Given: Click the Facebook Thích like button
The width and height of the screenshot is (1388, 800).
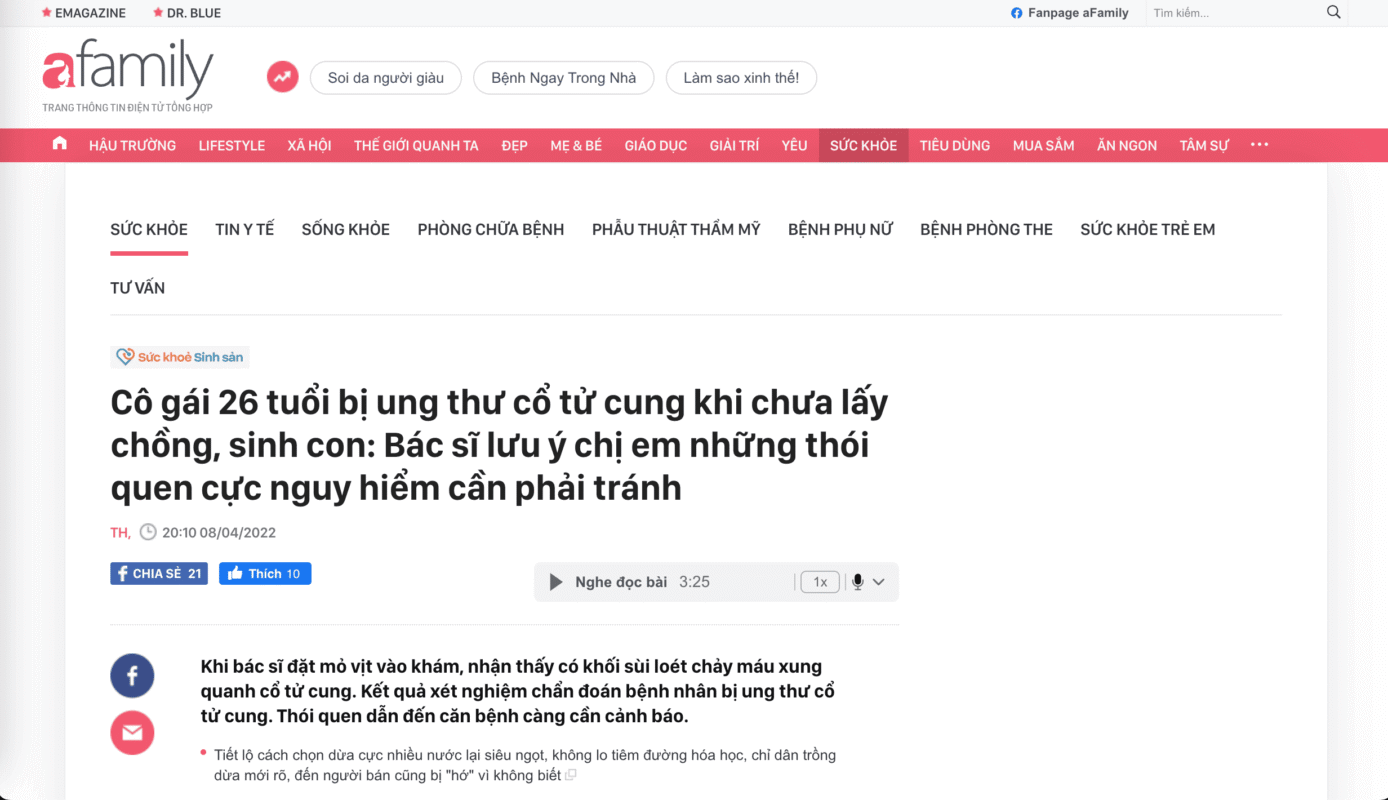Looking at the screenshot, I should 265,573.
